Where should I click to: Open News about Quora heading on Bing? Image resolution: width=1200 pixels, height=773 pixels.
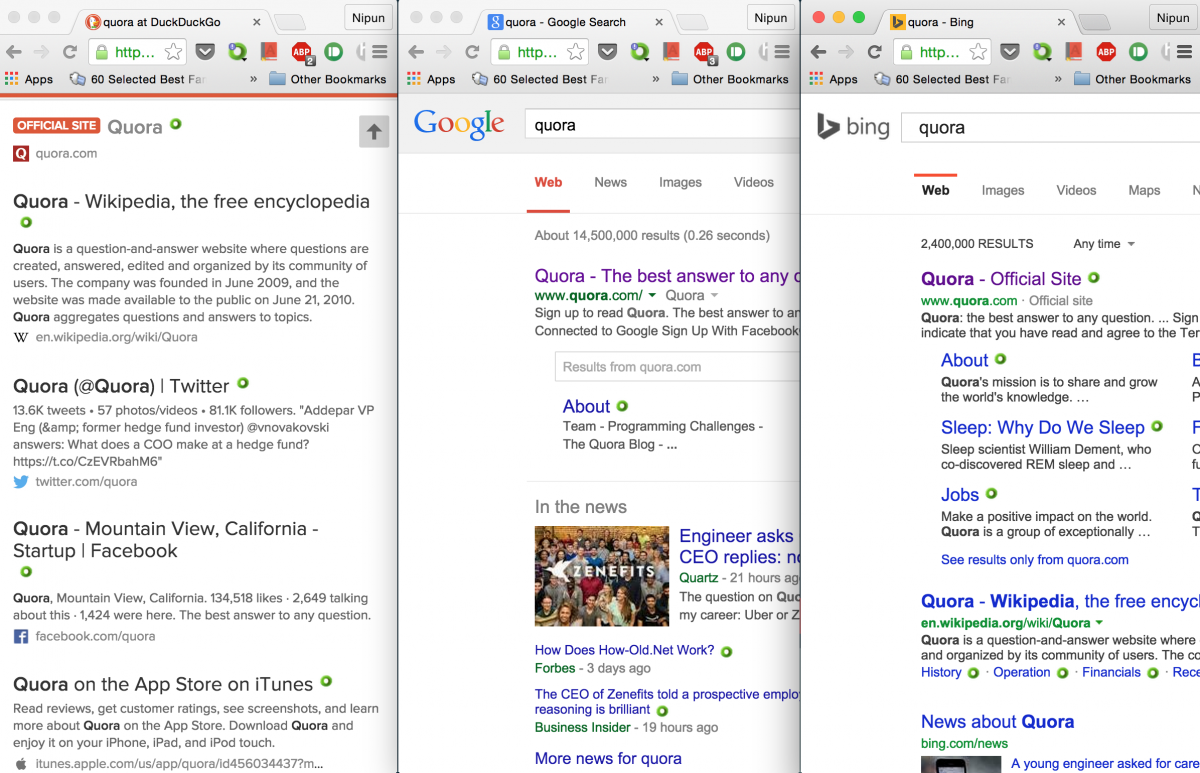point(998,722)
